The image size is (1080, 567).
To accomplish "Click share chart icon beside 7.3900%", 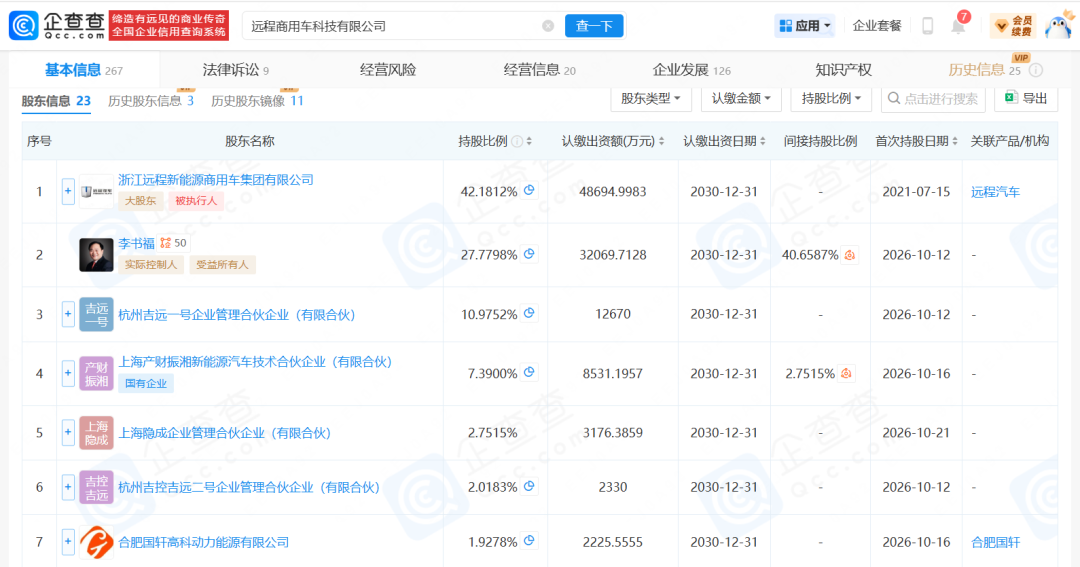I will pos(529,373).
